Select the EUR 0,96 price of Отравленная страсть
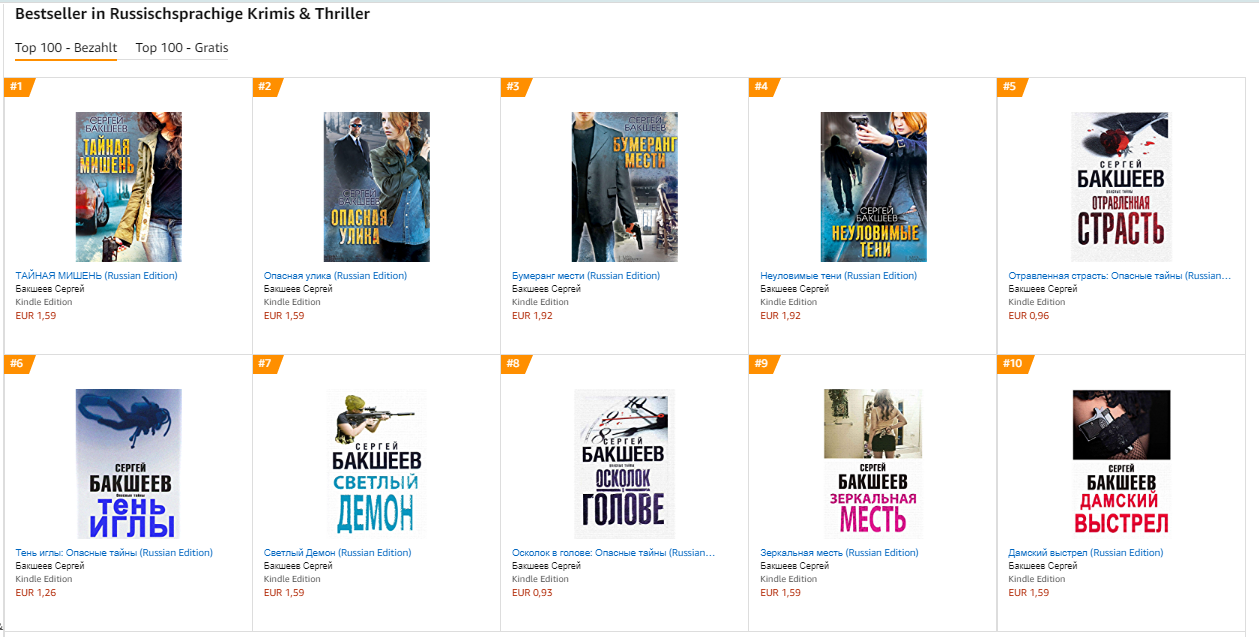Screen dimensions: 1259x637 [x=1029, y=316]
